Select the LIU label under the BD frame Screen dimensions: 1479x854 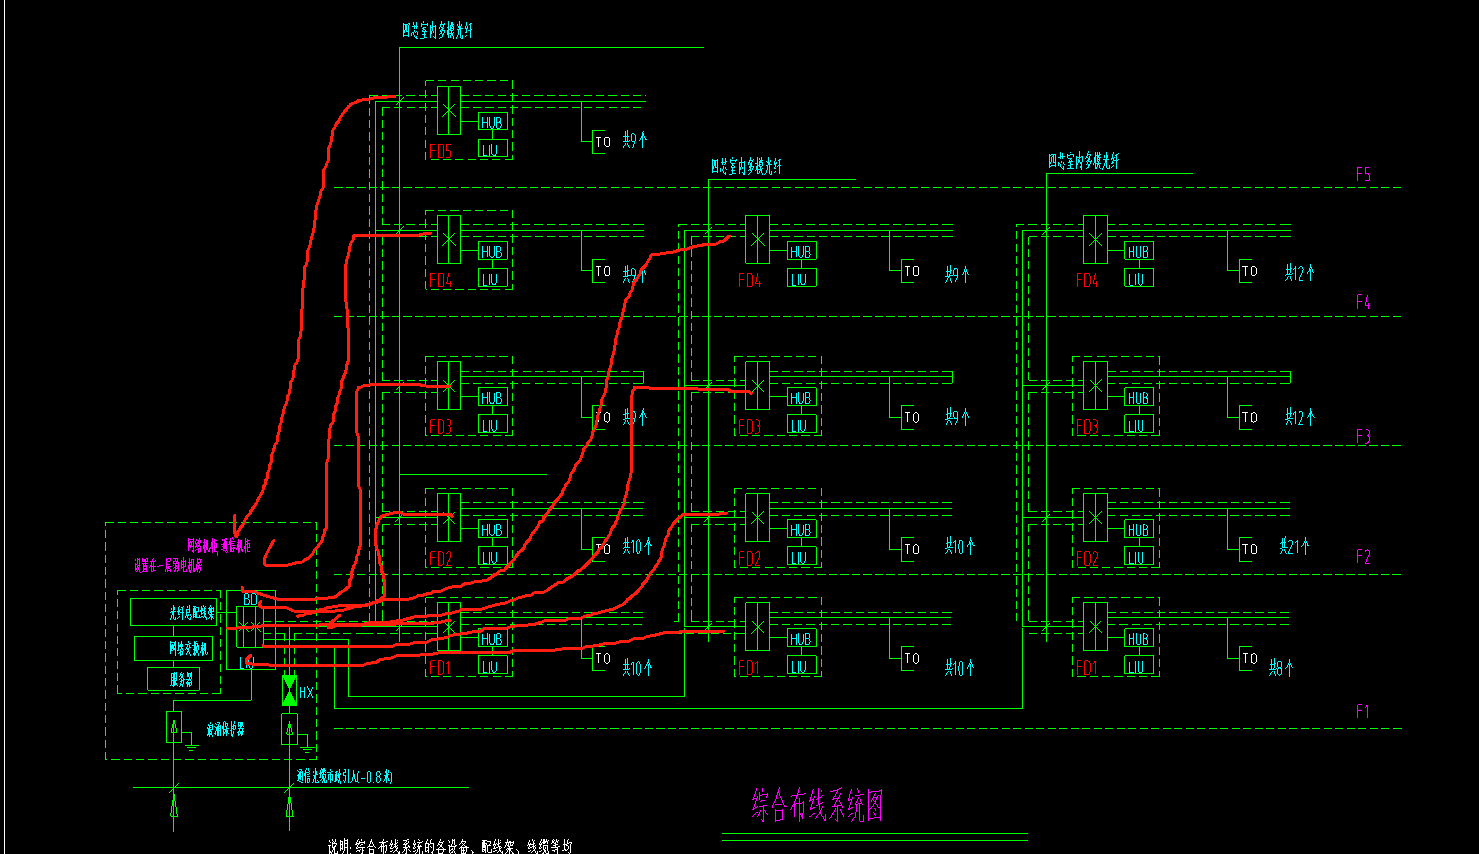point(246,663)
